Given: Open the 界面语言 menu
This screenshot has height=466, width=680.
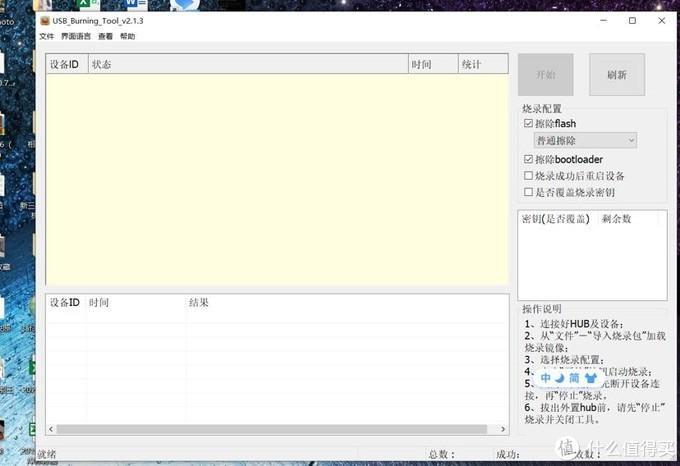Looking at the screenshot, I should [x=75, y=37].
